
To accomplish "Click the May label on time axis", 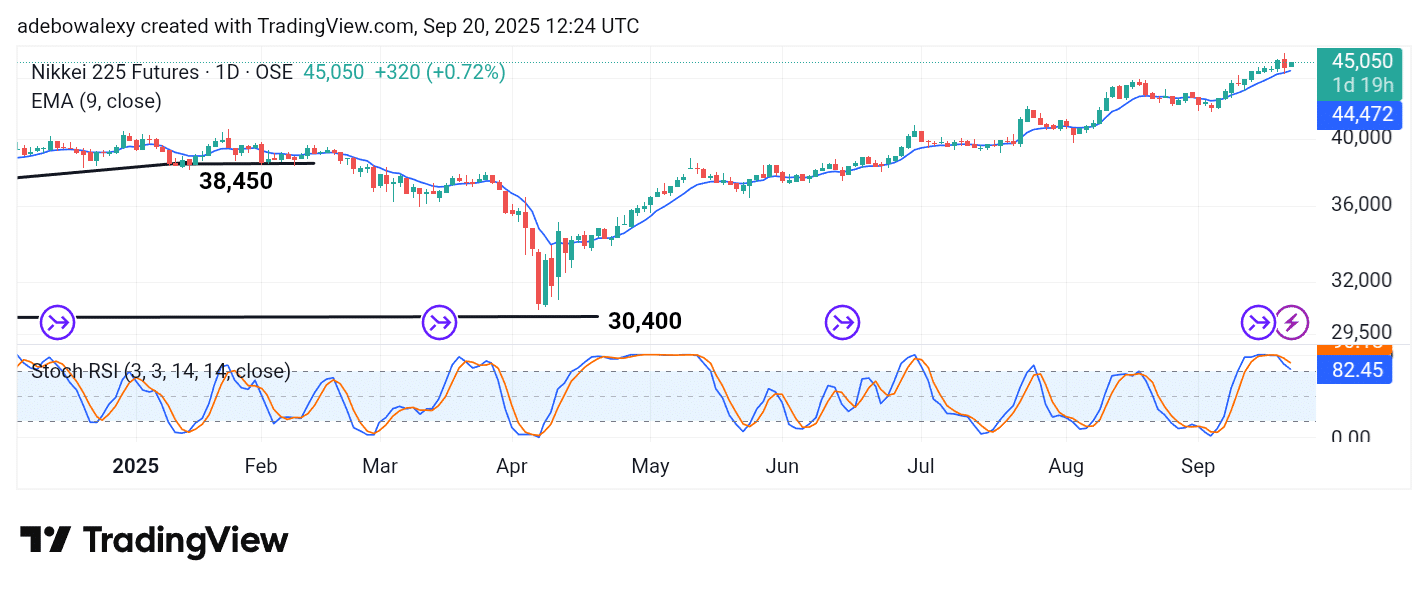I will pos(651,466).
